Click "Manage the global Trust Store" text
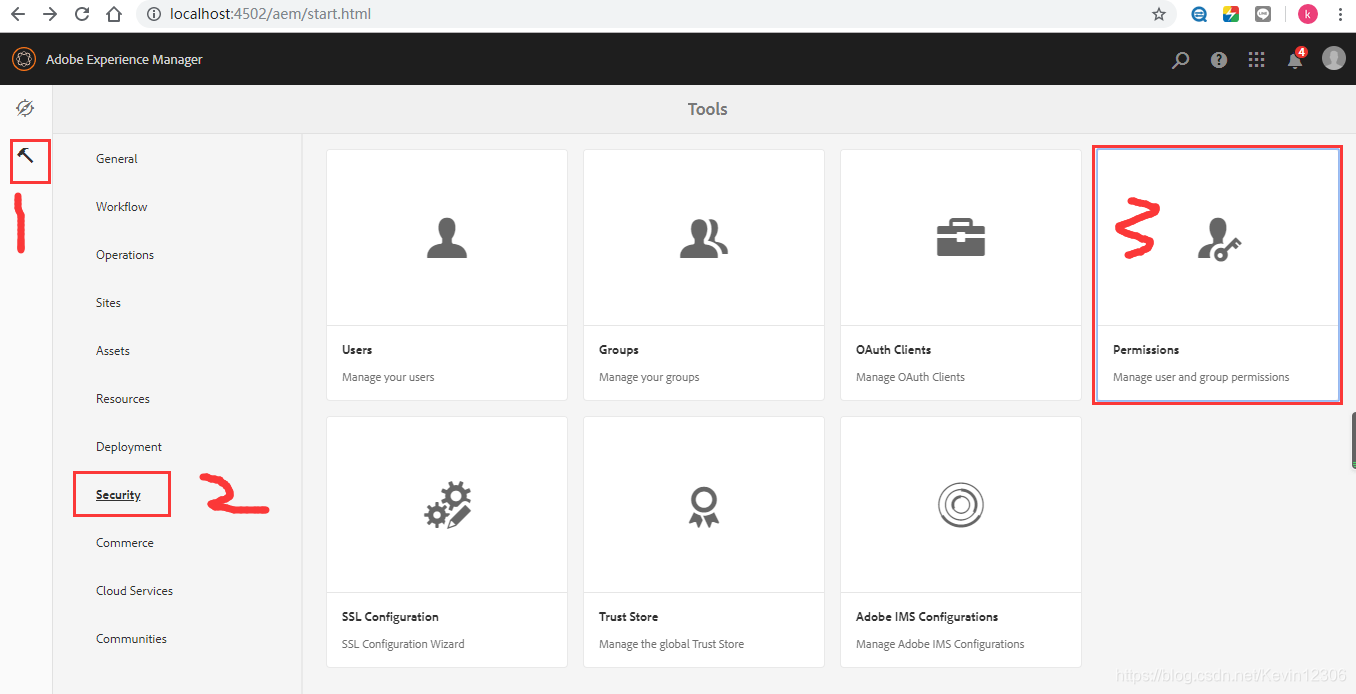The image size is (1356, 694). point(671,644)
